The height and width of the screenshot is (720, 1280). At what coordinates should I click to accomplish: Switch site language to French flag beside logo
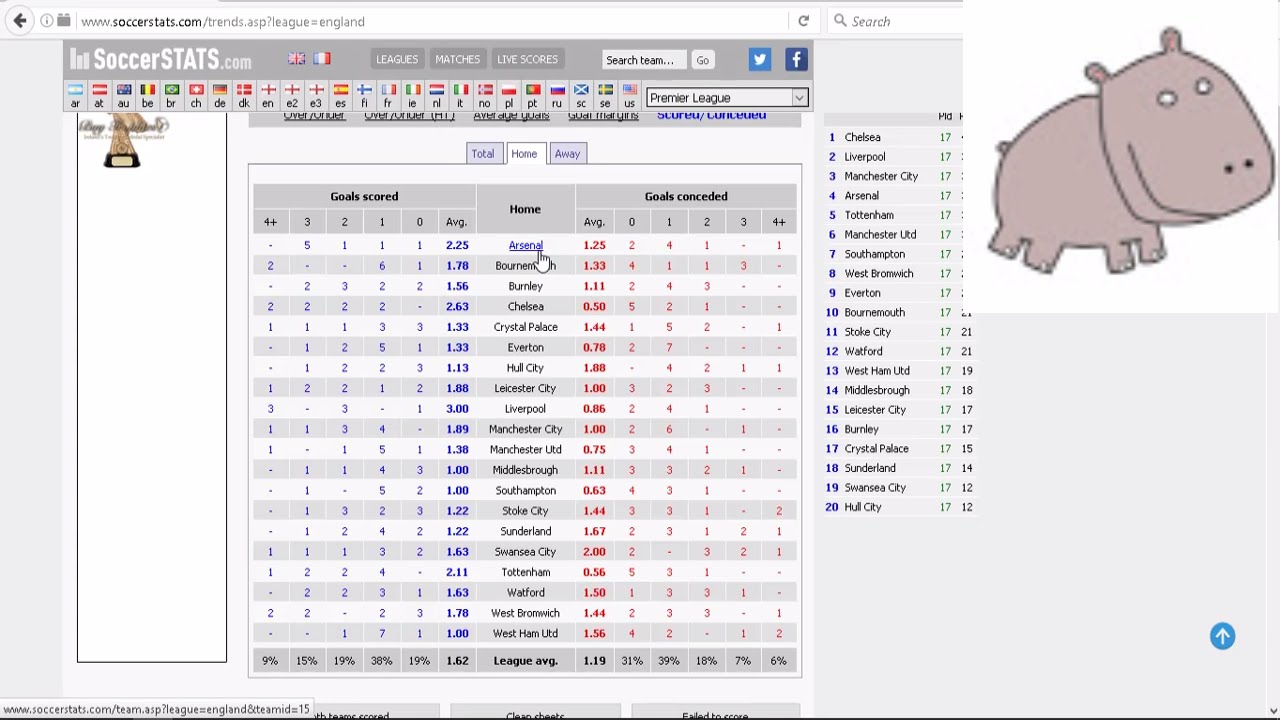point(322,59)
